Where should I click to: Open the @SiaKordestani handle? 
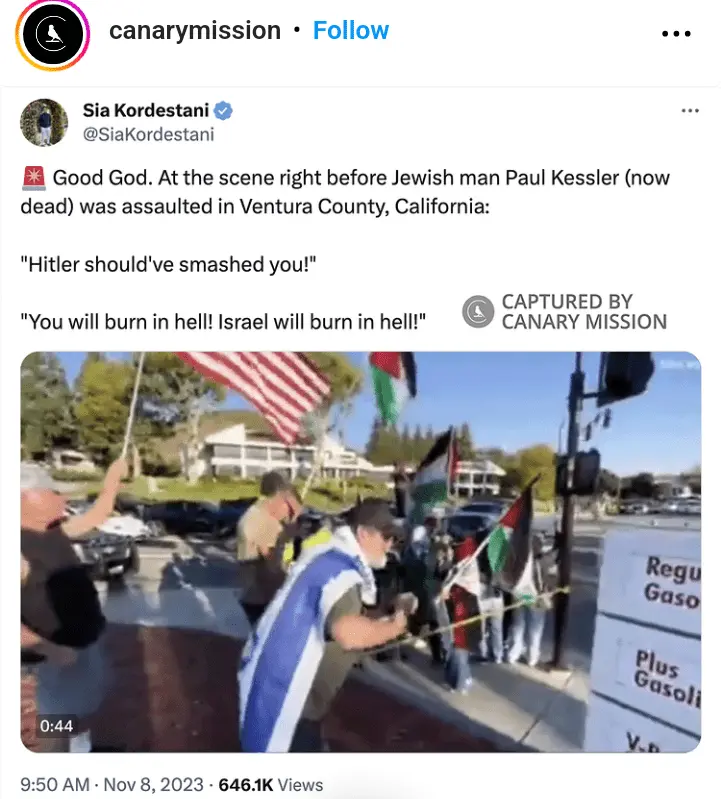(x=148, y=135)
